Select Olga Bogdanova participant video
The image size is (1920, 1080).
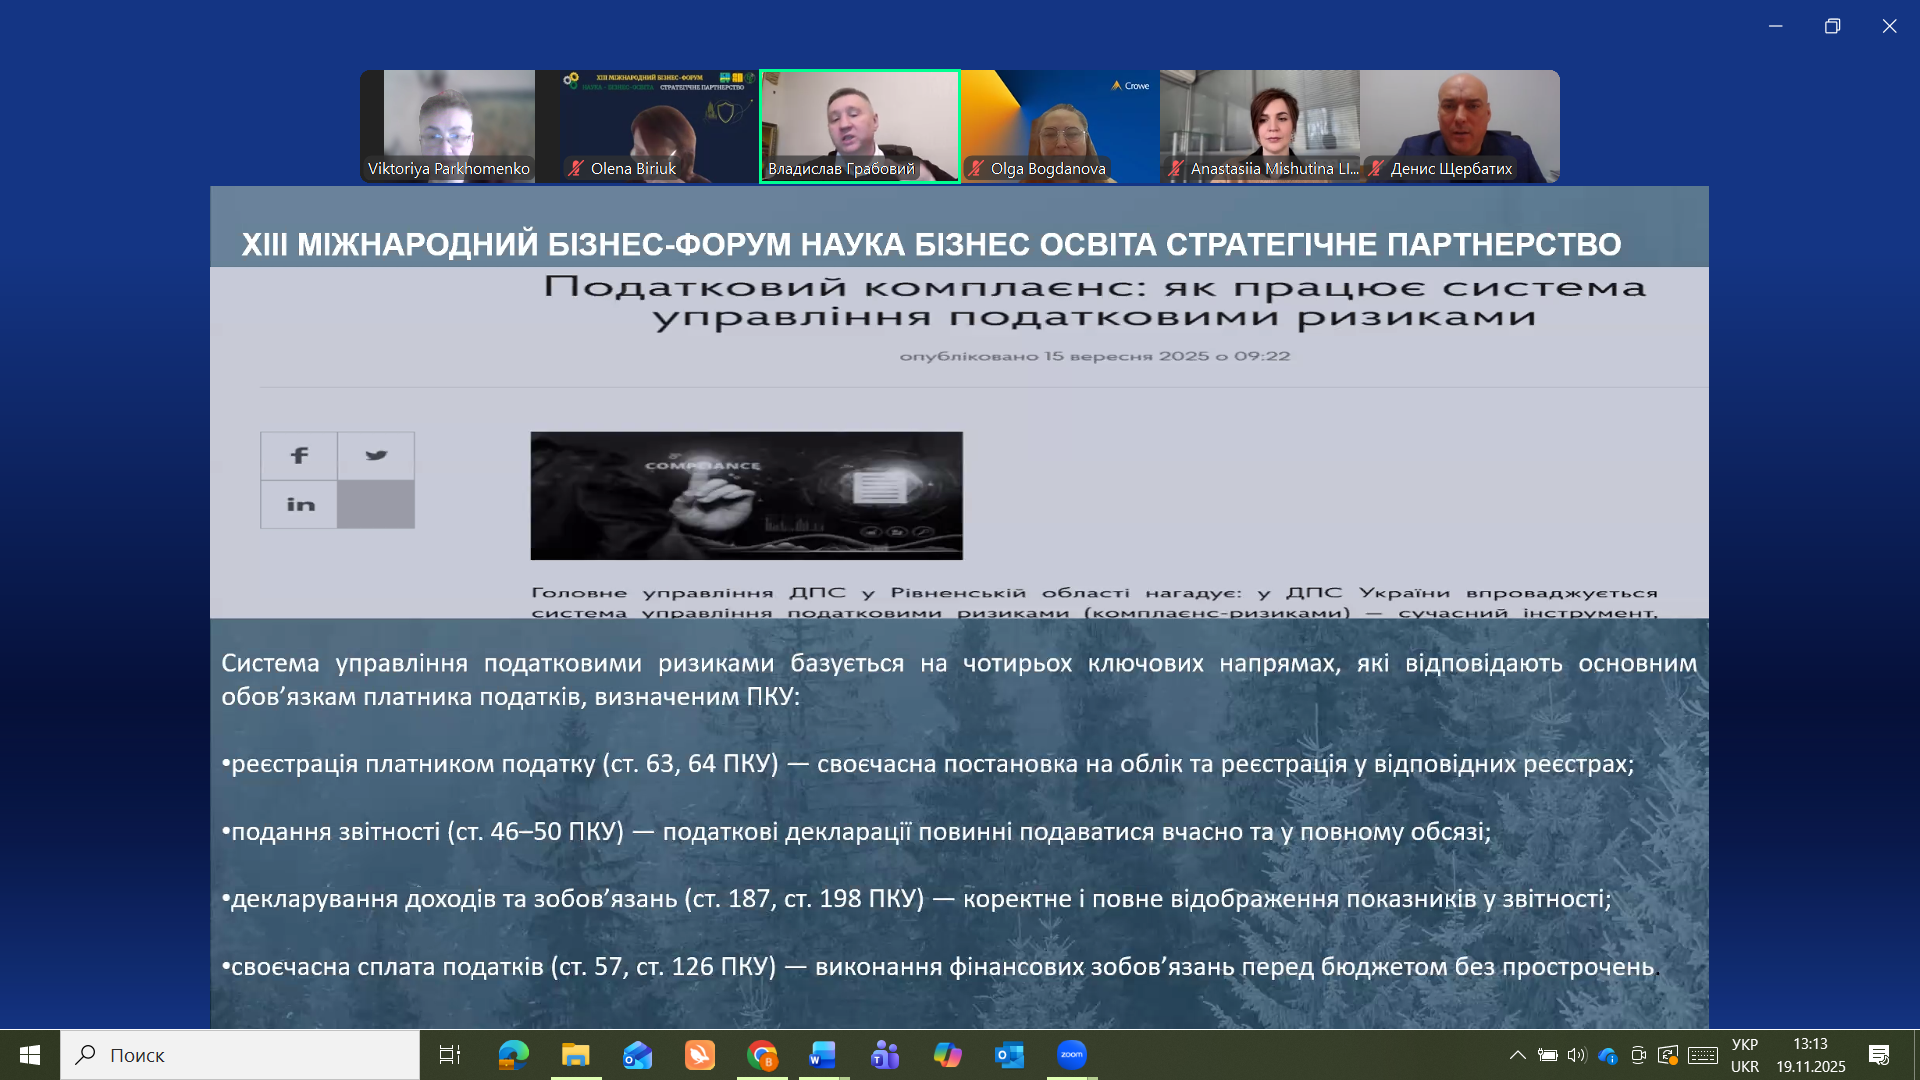1060,126
